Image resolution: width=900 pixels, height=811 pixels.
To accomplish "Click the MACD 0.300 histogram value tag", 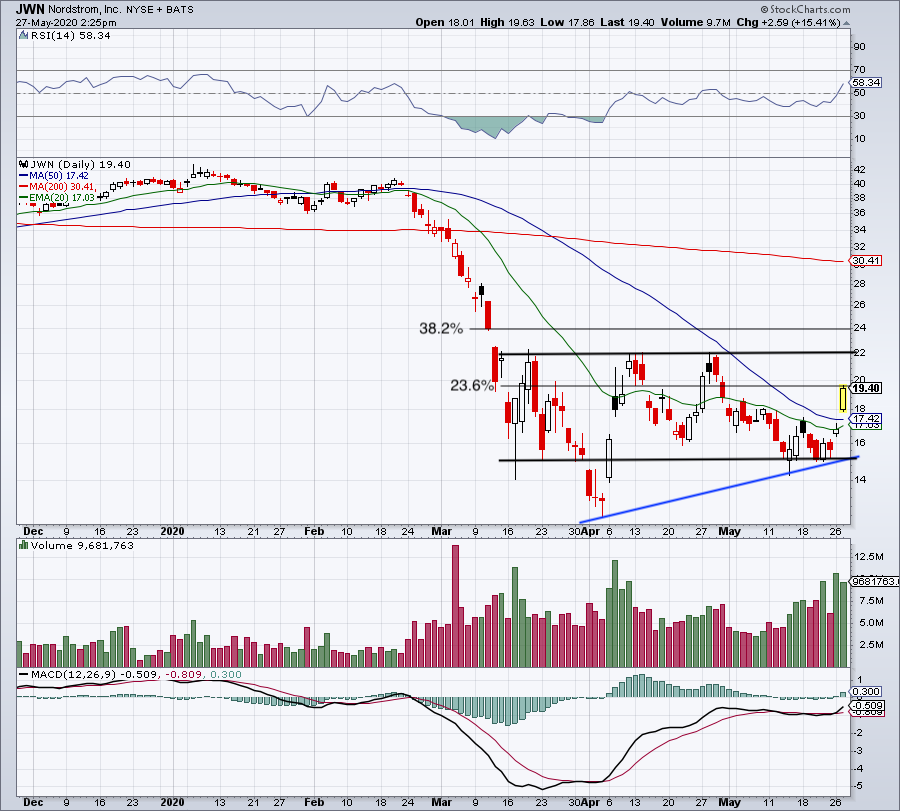I will (866, 692).
